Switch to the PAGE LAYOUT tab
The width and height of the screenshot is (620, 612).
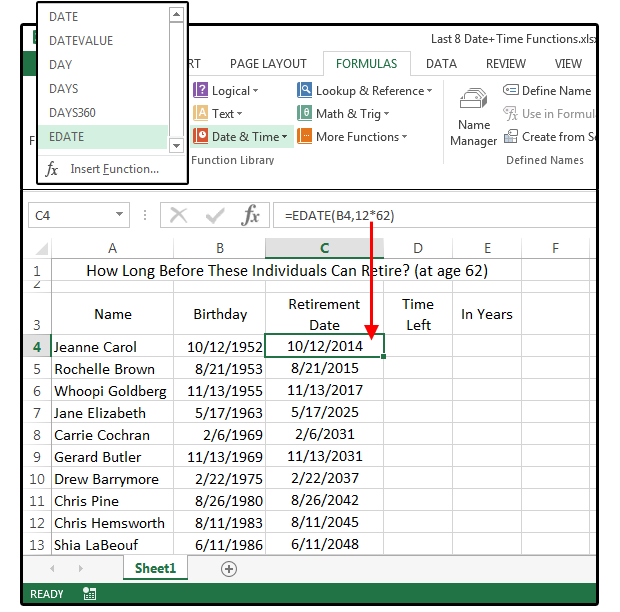(268, 64)
